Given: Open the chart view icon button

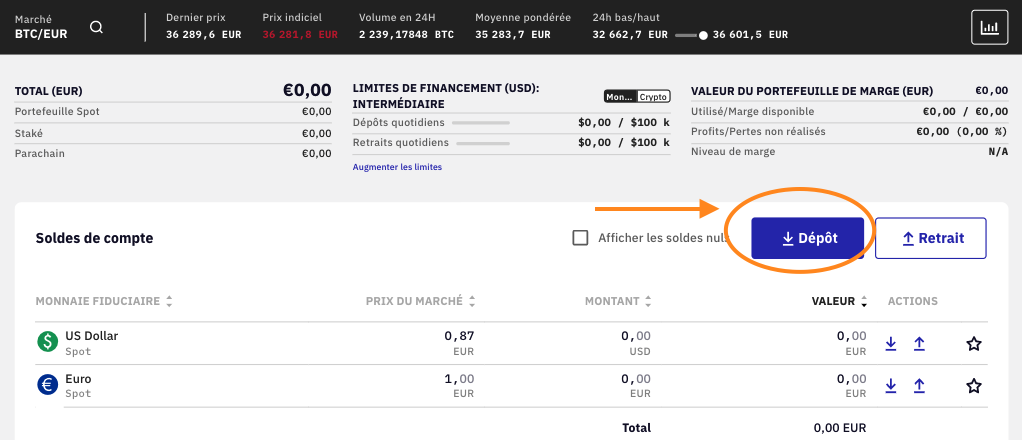Looking at the screenshot, I should tap(989, 27).
